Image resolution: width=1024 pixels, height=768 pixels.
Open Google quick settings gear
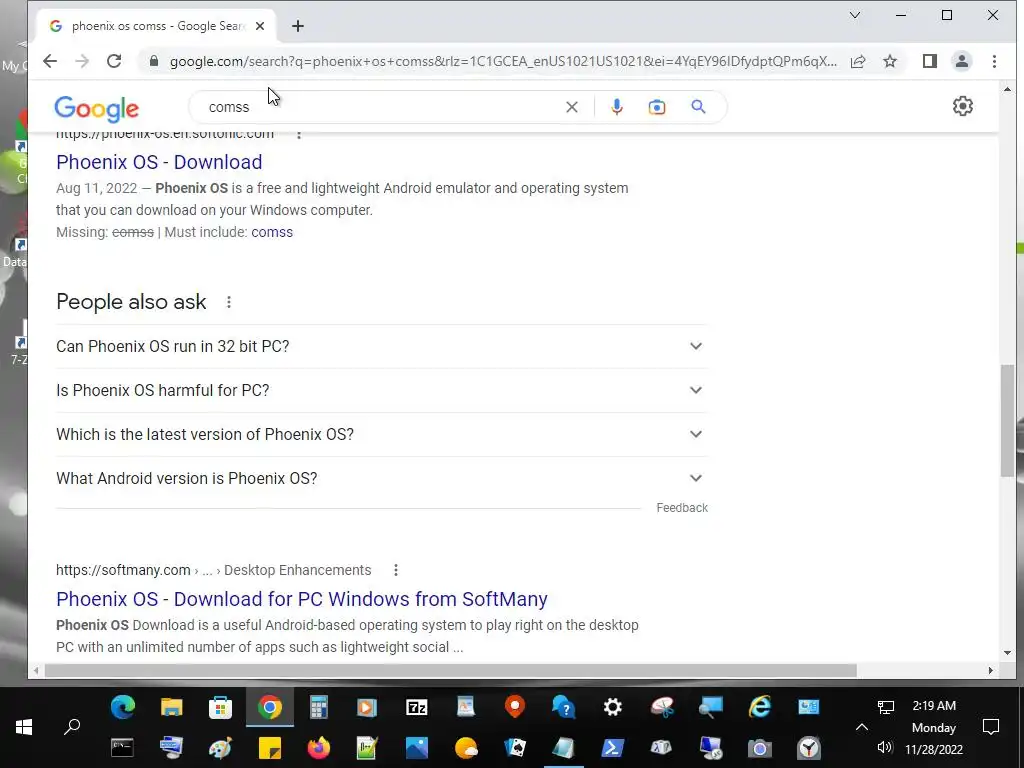963,106
